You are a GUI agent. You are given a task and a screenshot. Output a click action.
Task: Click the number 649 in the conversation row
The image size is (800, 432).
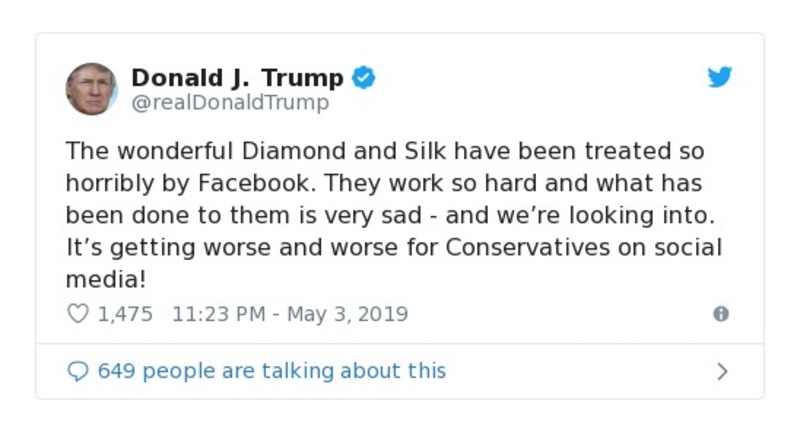click(116, 371)
